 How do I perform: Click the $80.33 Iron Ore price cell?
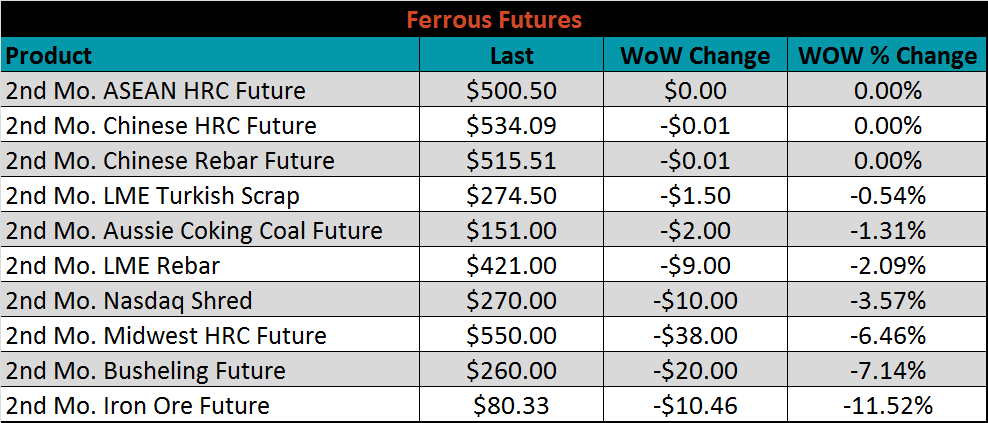511,404
